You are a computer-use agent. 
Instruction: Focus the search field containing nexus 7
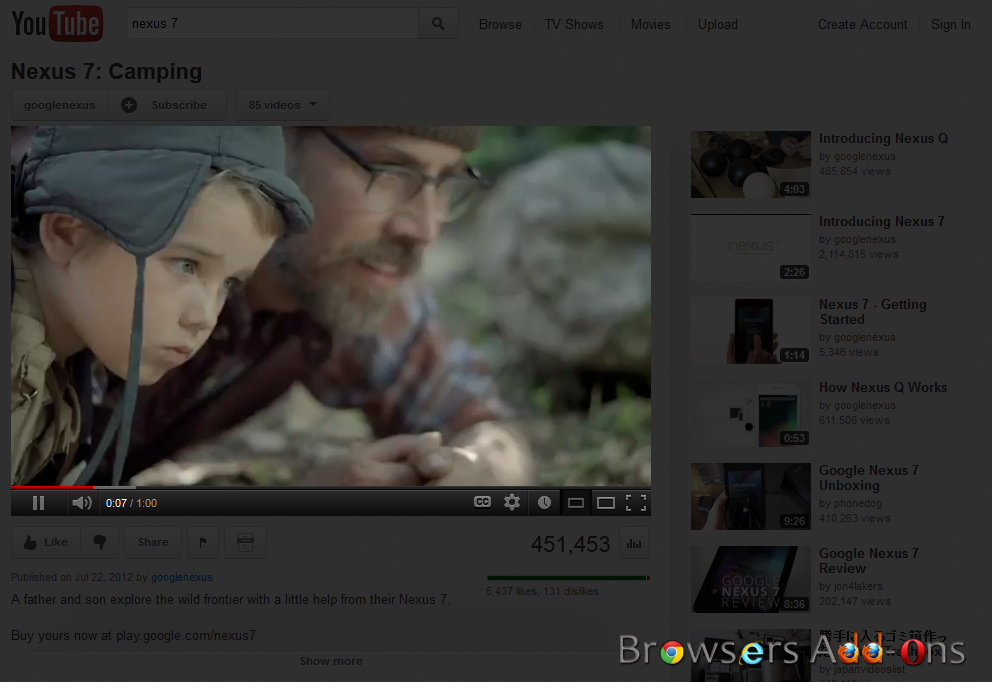coord(272,23)
